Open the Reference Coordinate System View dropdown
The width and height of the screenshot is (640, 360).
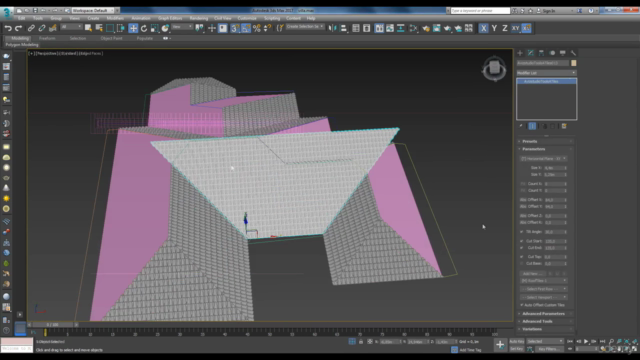point(182,27)
